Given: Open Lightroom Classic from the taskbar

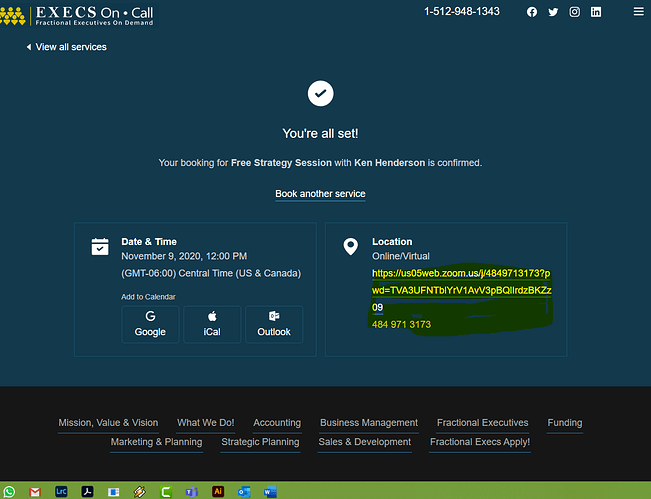Looking at the screenshot, I should (61, 492).
